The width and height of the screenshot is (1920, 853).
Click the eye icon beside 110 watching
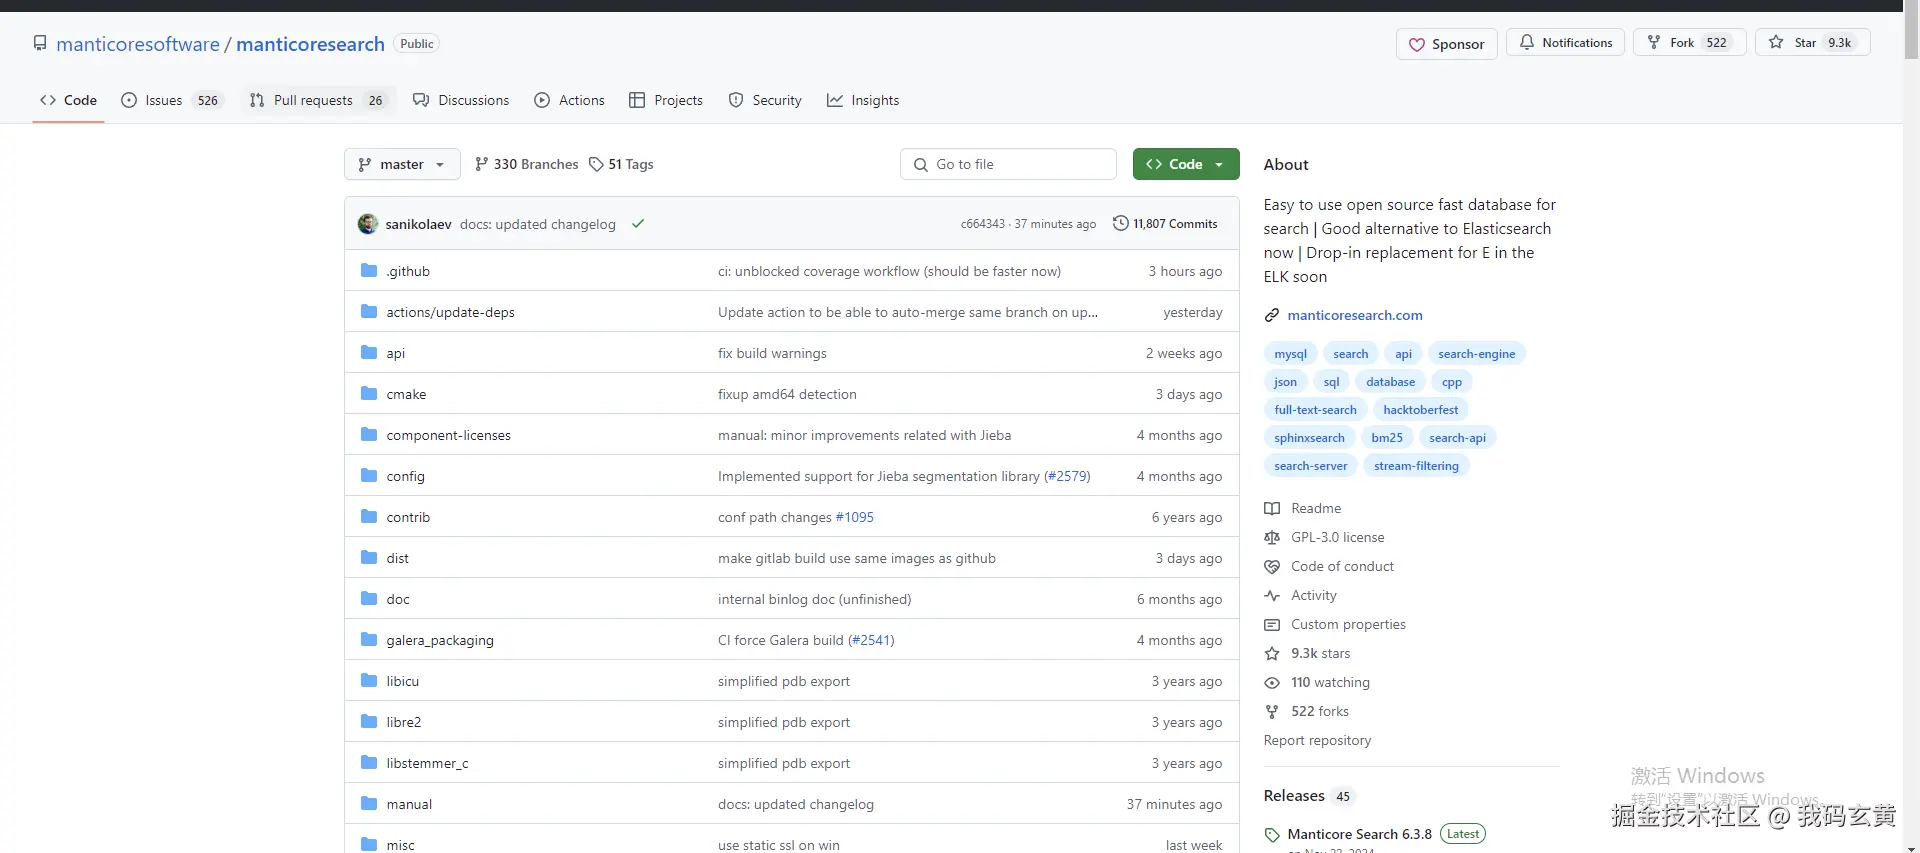point(1272,682)
